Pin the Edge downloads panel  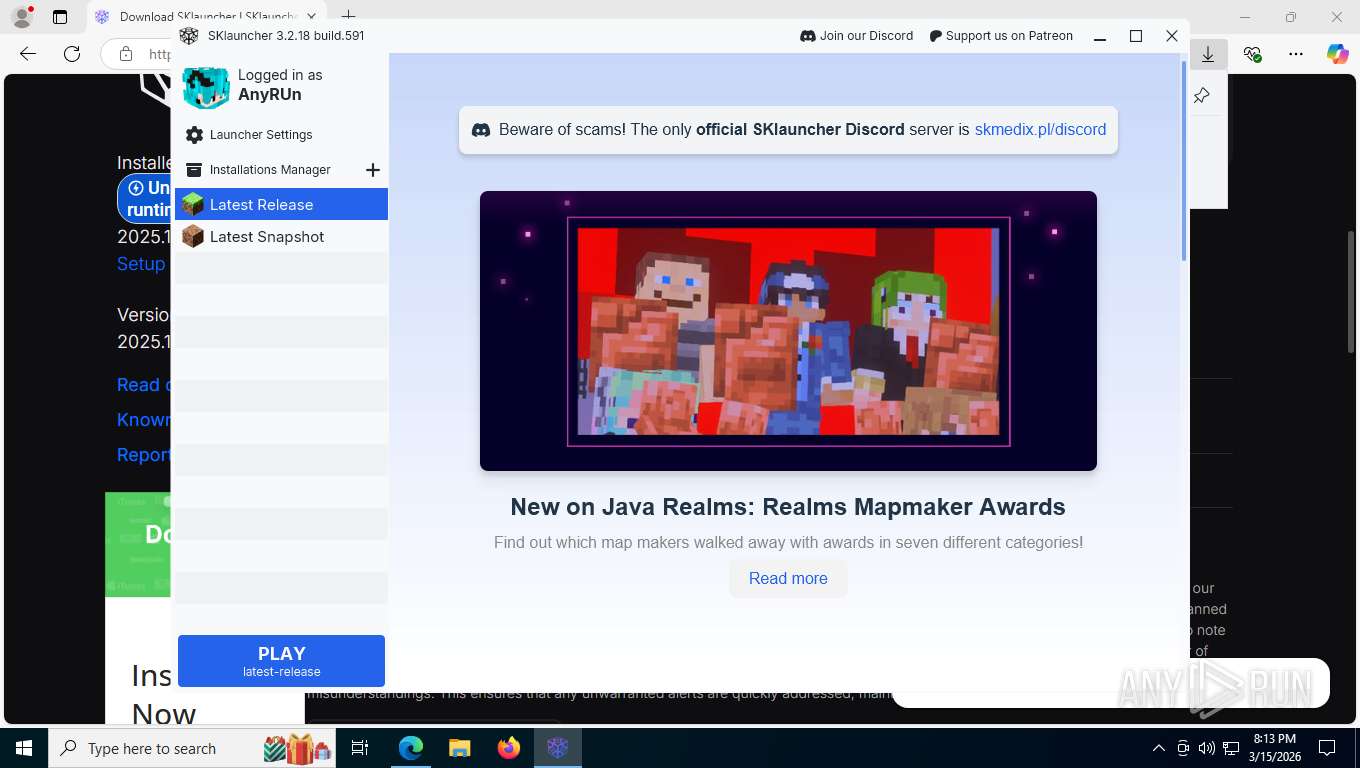tap(1202, 96)
